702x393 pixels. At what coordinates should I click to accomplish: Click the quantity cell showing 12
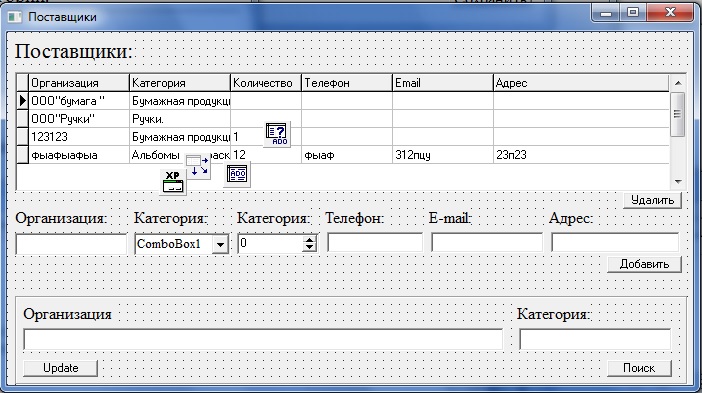click(x=266, y=155)
